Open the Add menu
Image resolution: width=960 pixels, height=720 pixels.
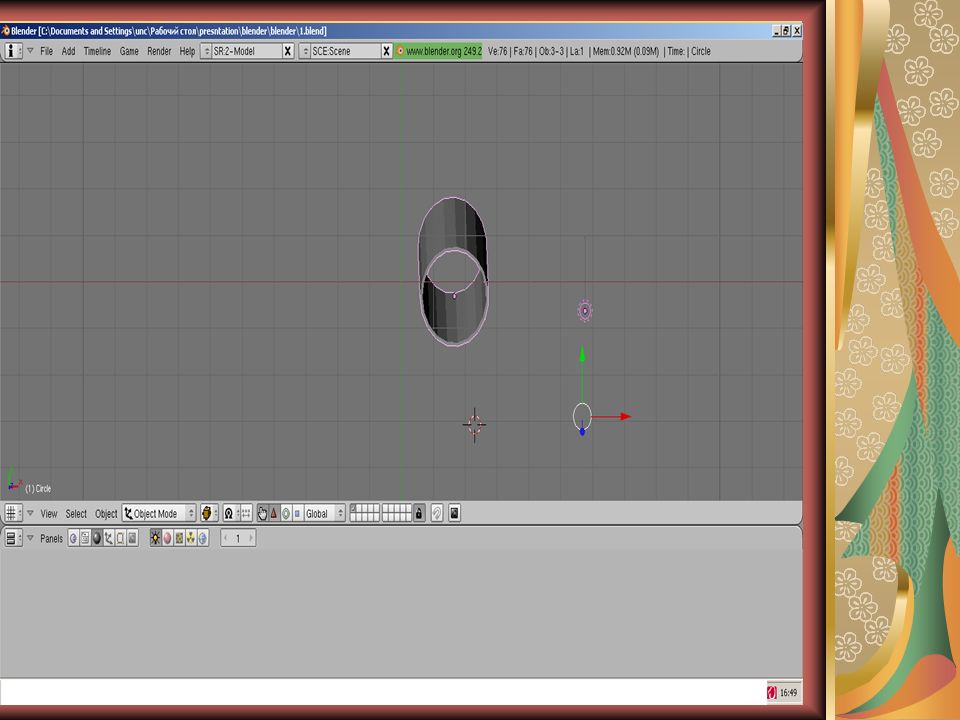69,51
